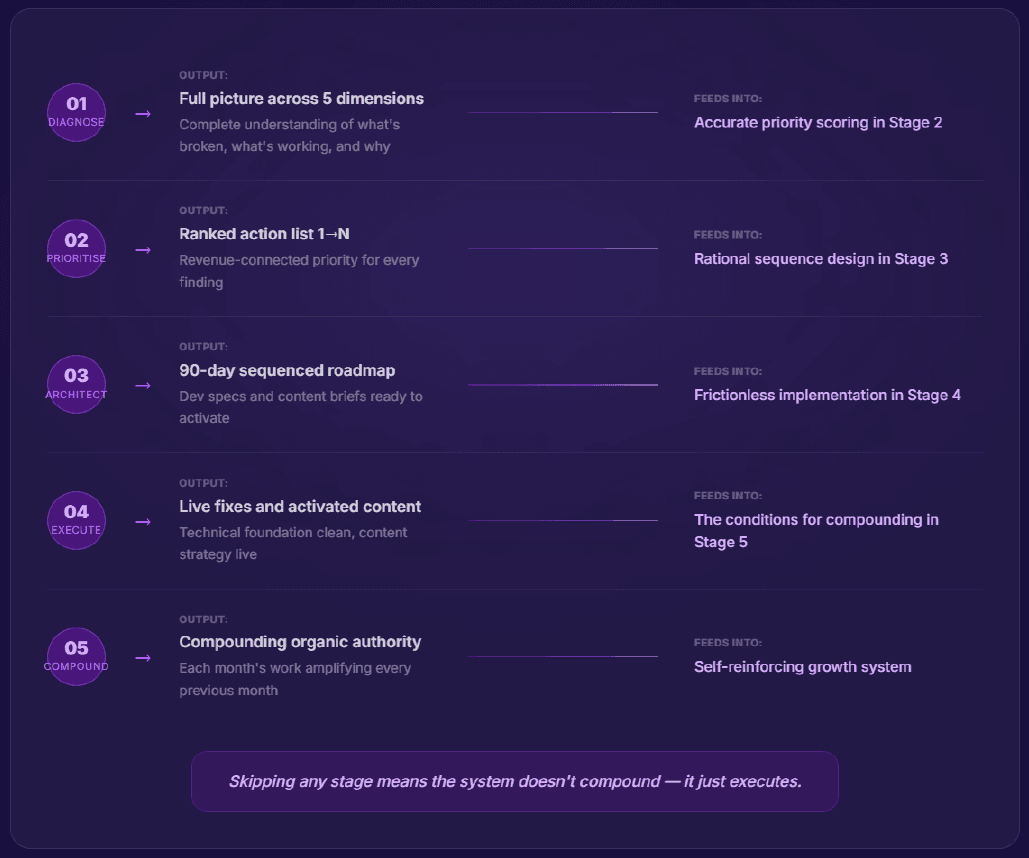Click the arrow next to Architect
Image resolution: width=1029 pixels, height=858 pixels.
143,385
